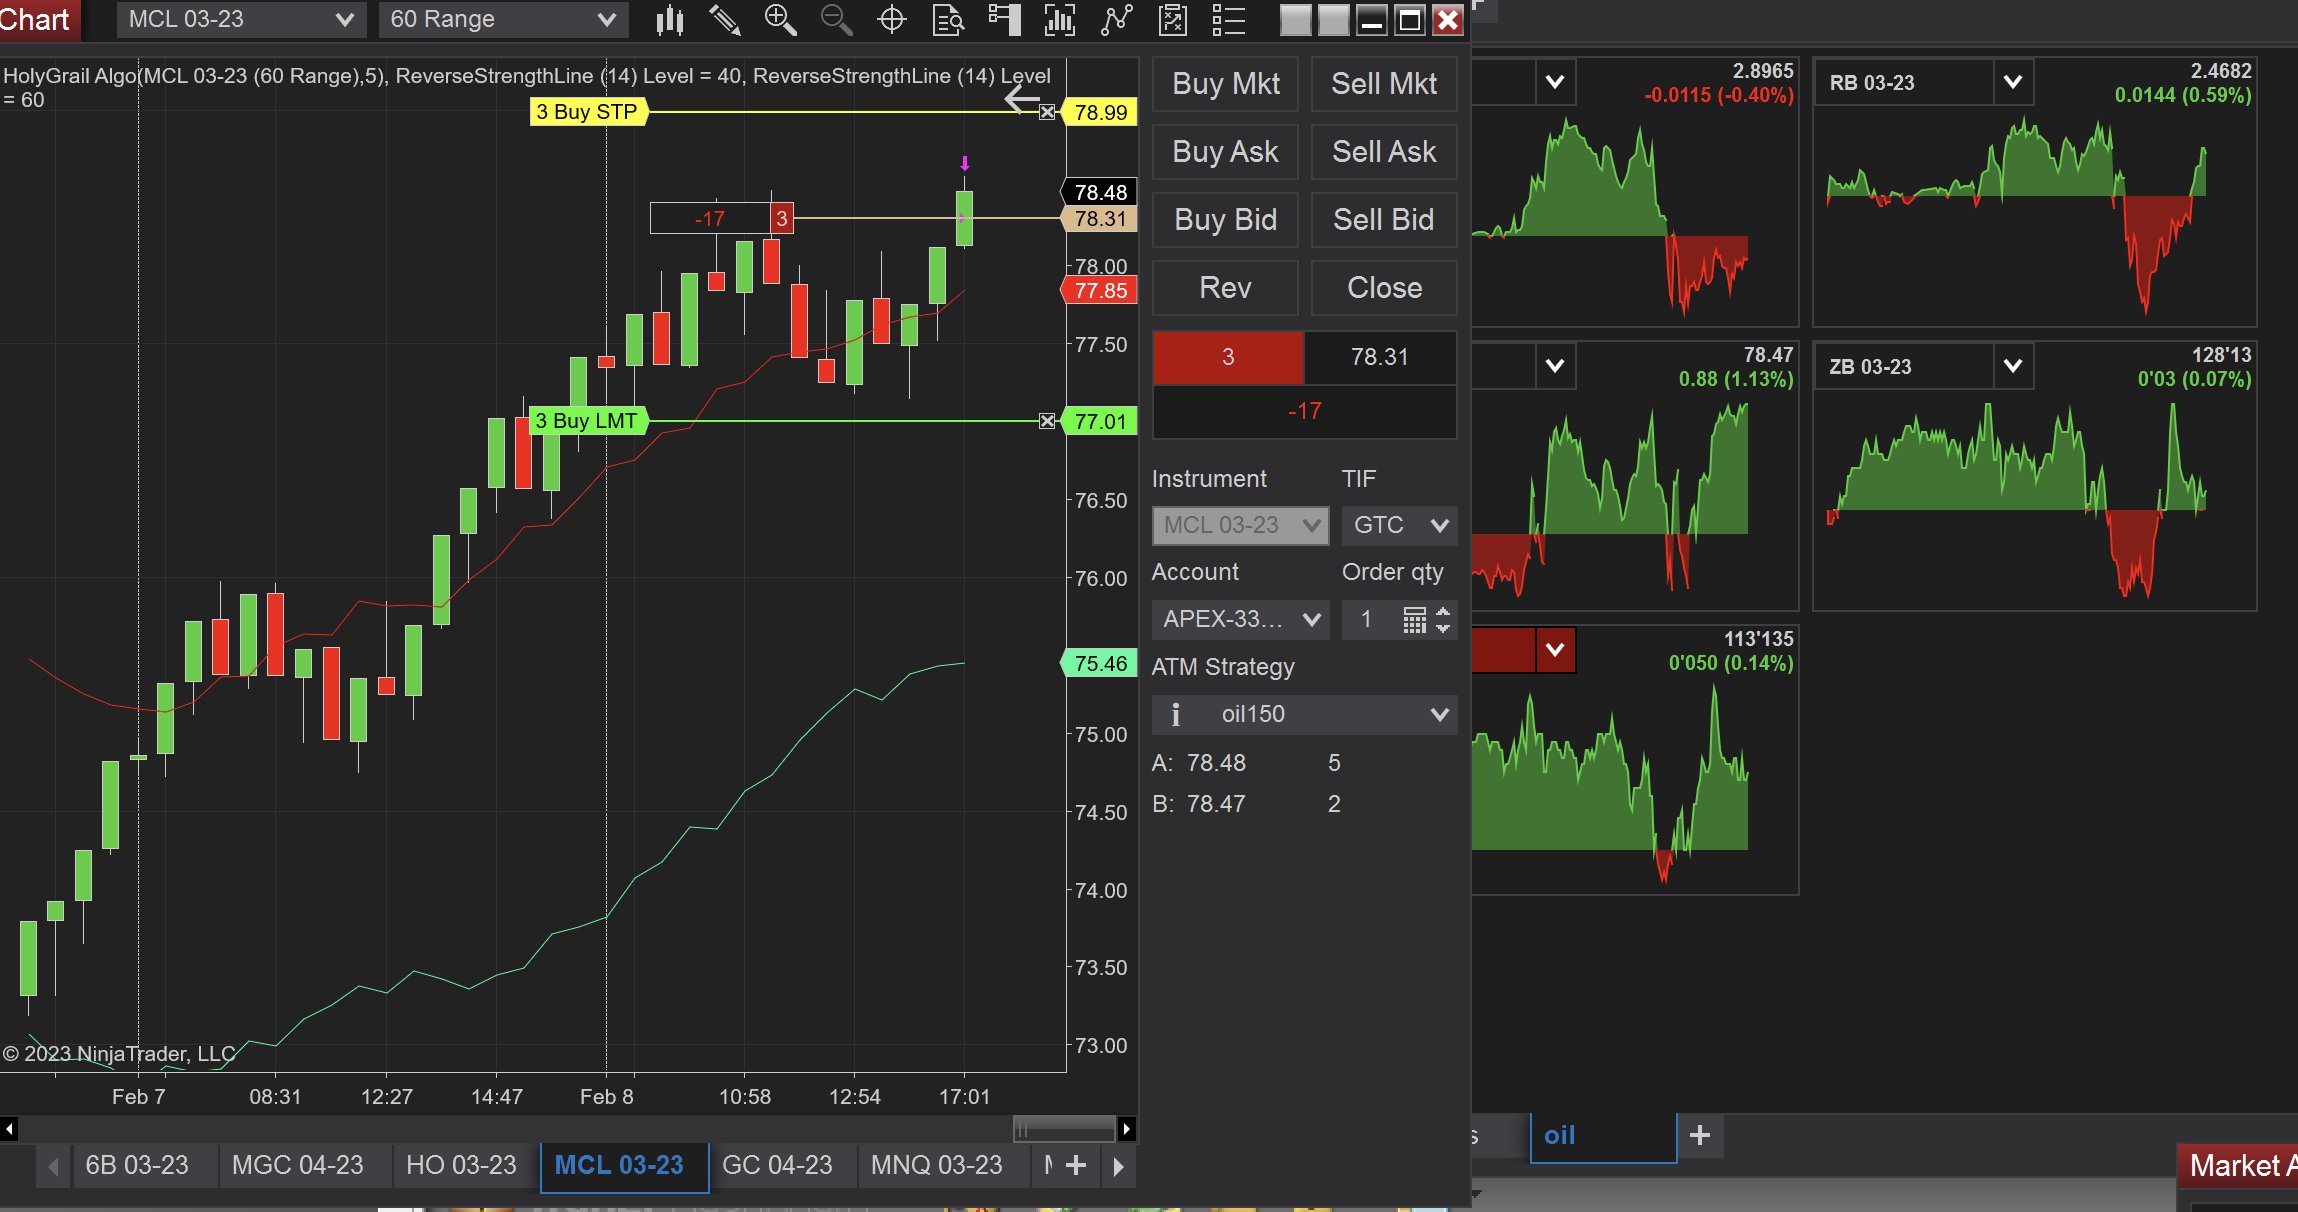Enable the Crosshair tool

[891, 20]
